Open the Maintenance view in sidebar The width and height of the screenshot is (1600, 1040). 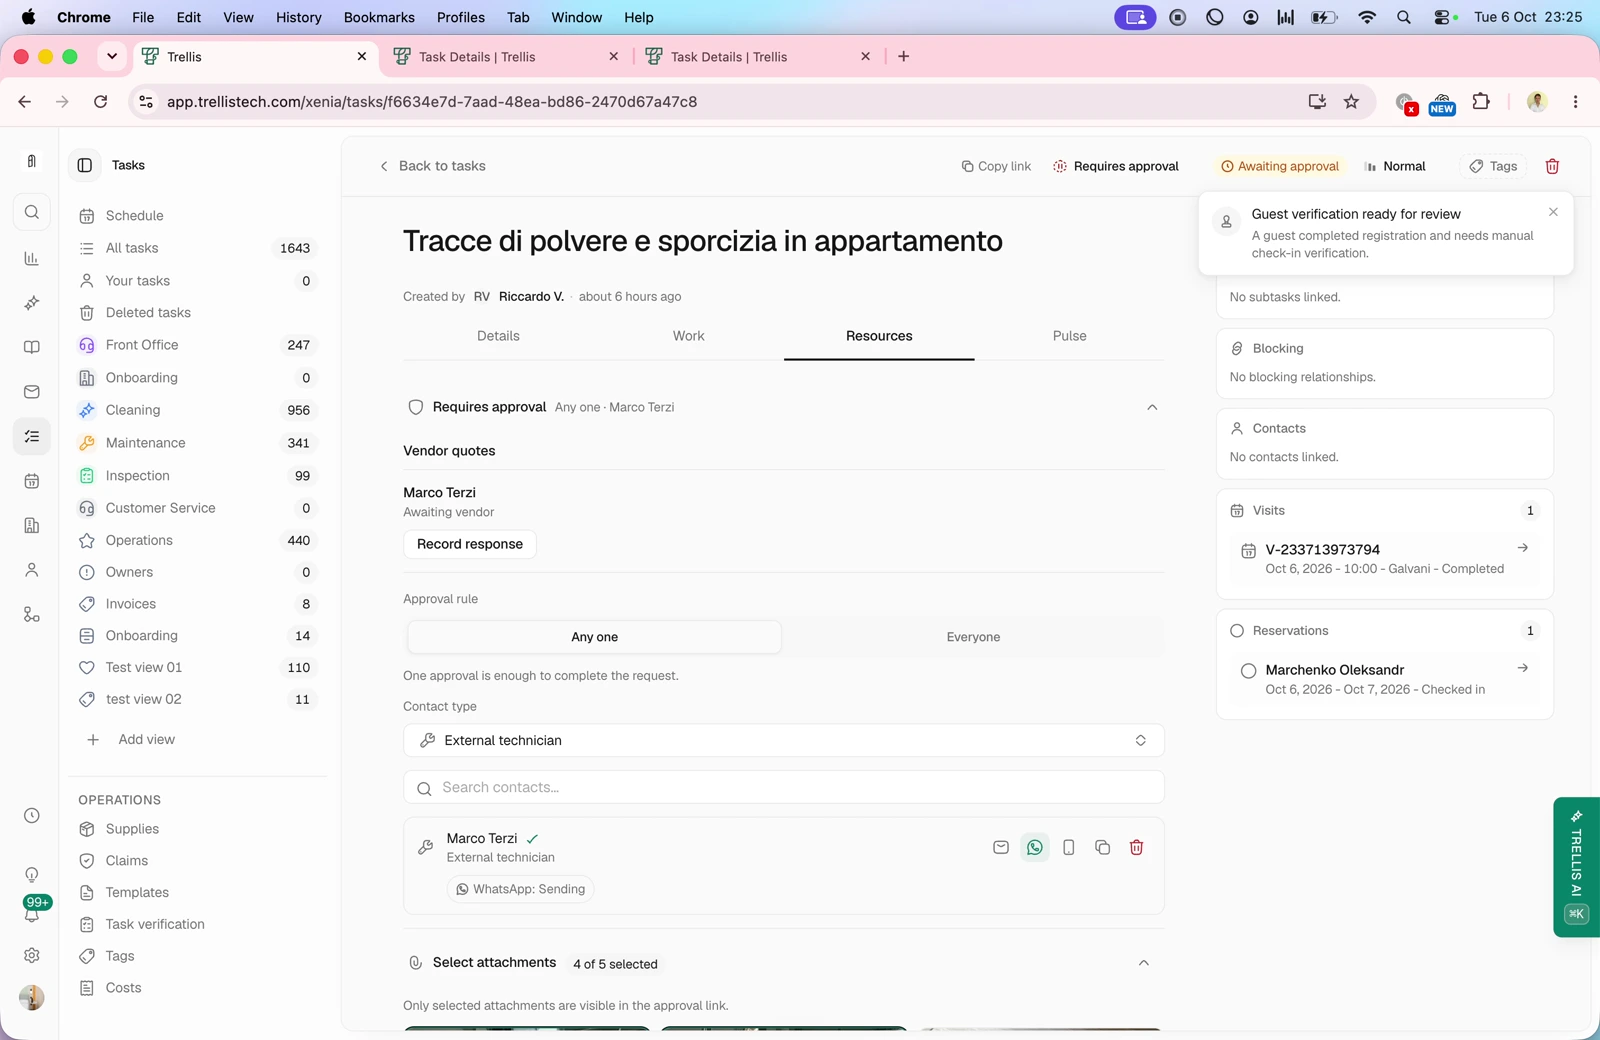(197, 443)
